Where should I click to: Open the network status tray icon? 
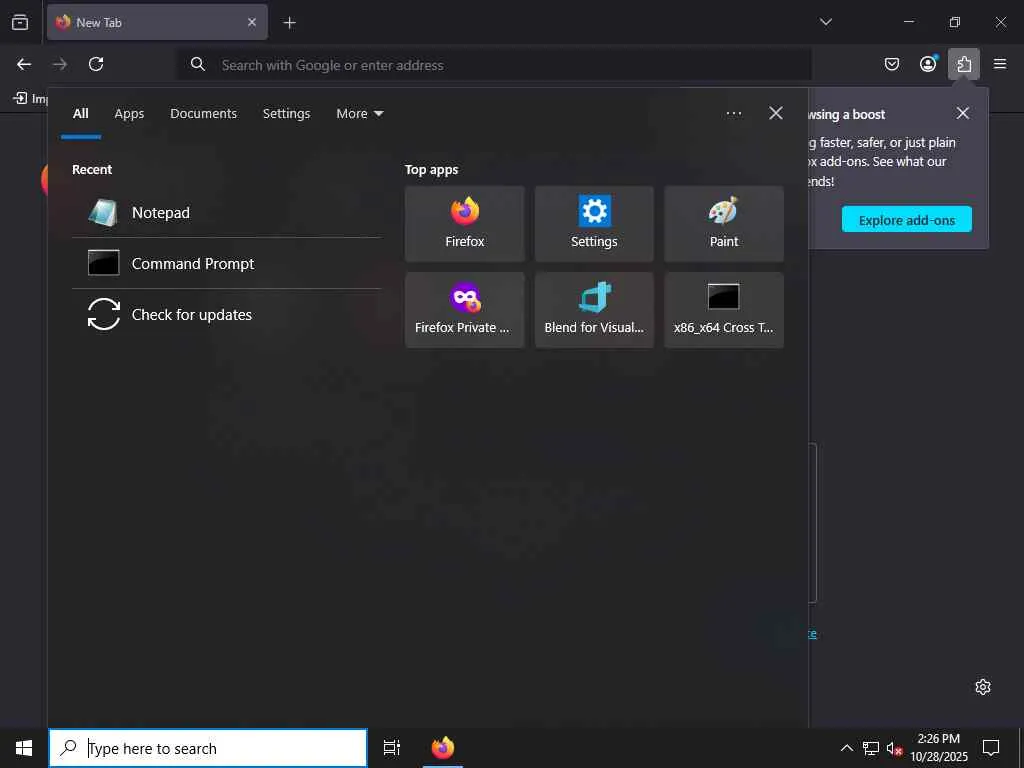[x=871, y=748]
